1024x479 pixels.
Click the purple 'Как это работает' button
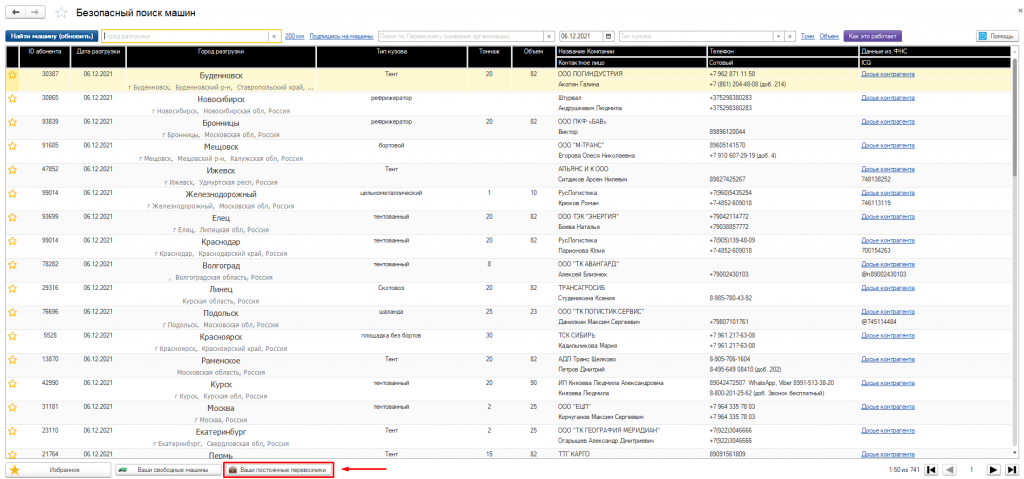[872, 36]
